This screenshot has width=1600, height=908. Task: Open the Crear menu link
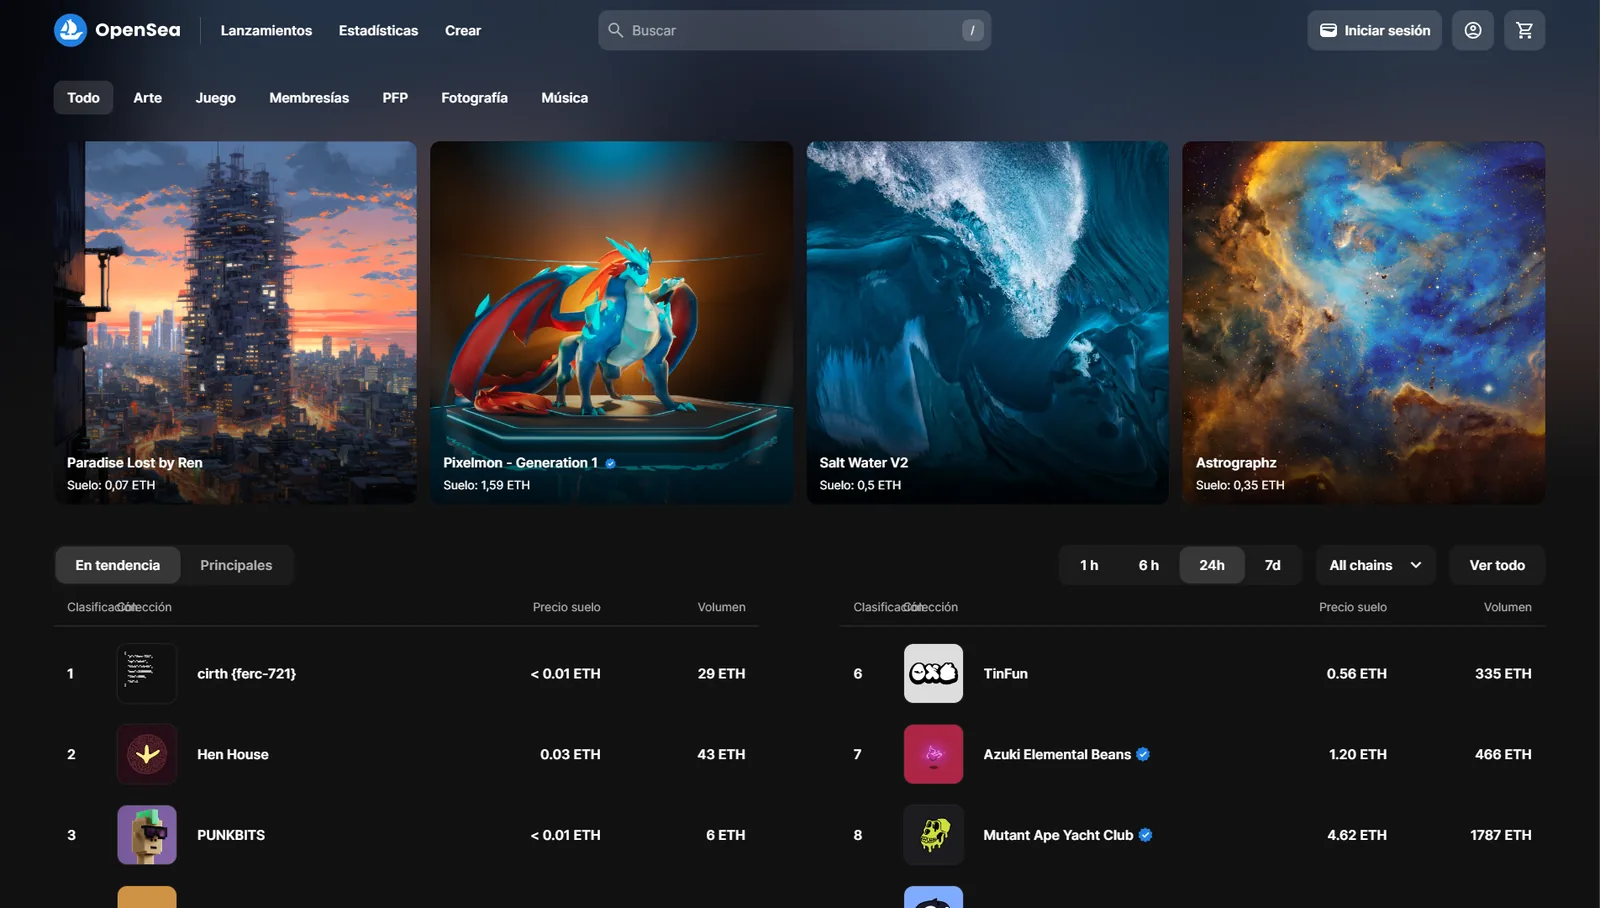(463, 30)
